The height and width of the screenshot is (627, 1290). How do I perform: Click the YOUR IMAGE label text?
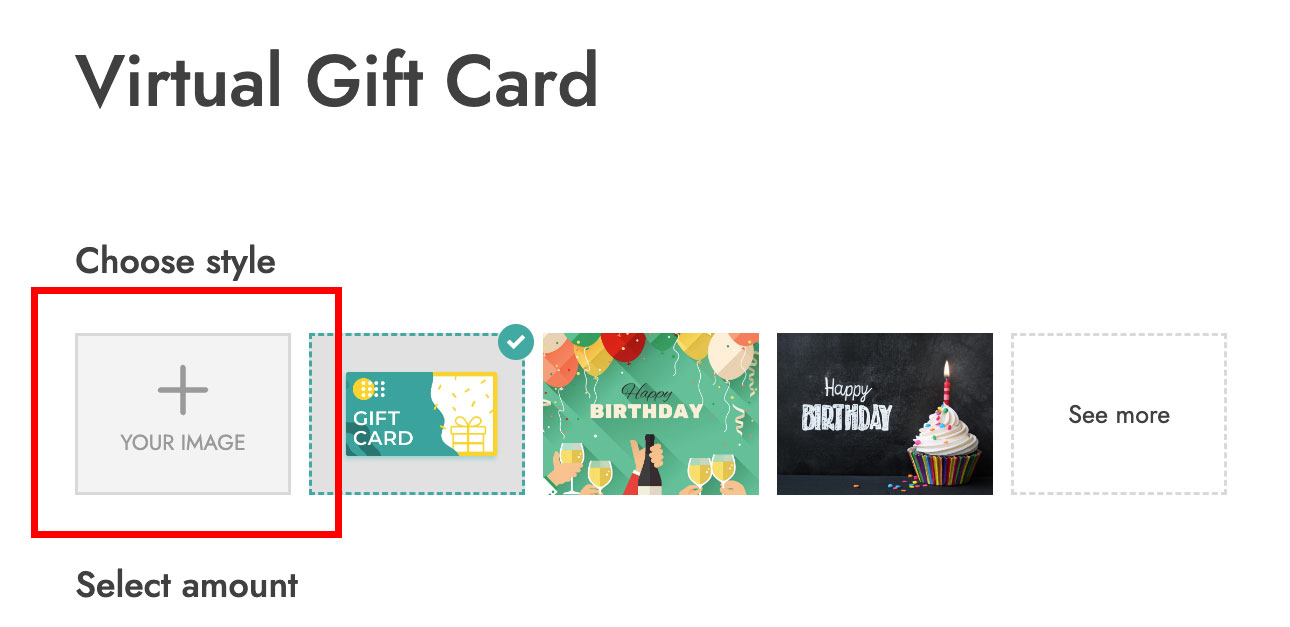[x=183, y=442]
